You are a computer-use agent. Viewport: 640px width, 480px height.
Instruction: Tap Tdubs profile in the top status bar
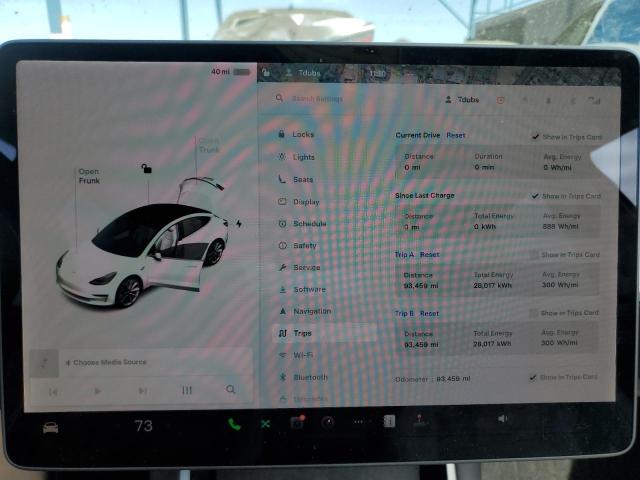303,73
